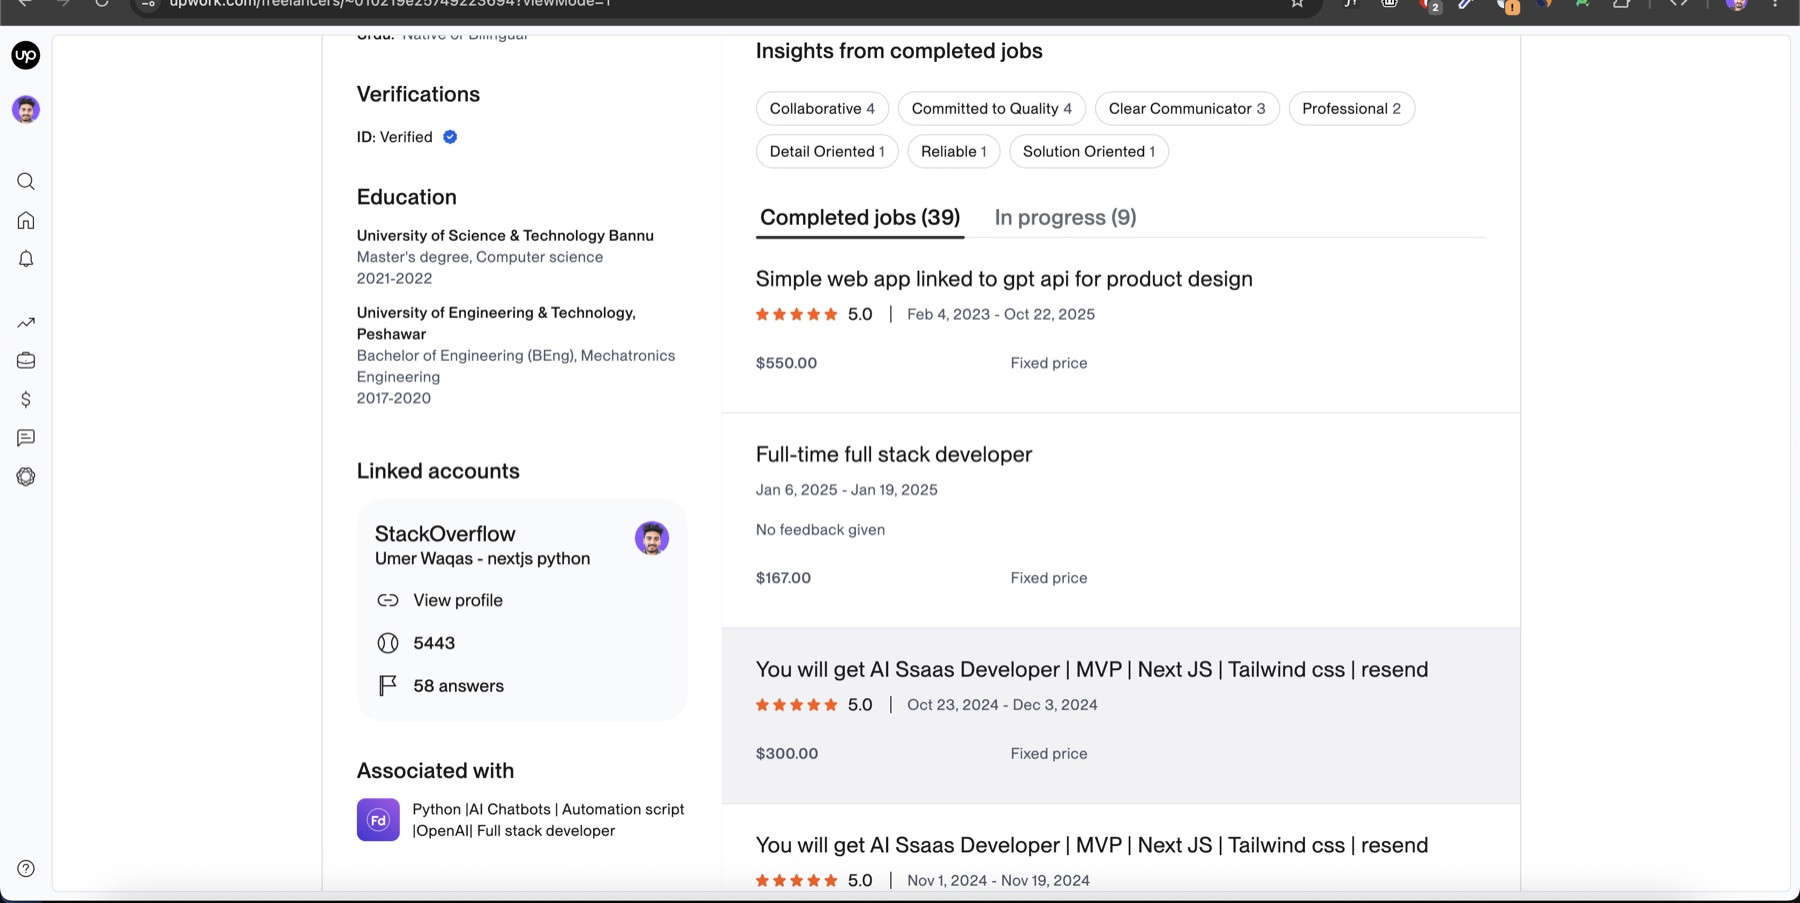The height and width of the screenshot is (903, 1800).
Task: Click the StackOverflow account avatar photo
Action: click(652, 538)
